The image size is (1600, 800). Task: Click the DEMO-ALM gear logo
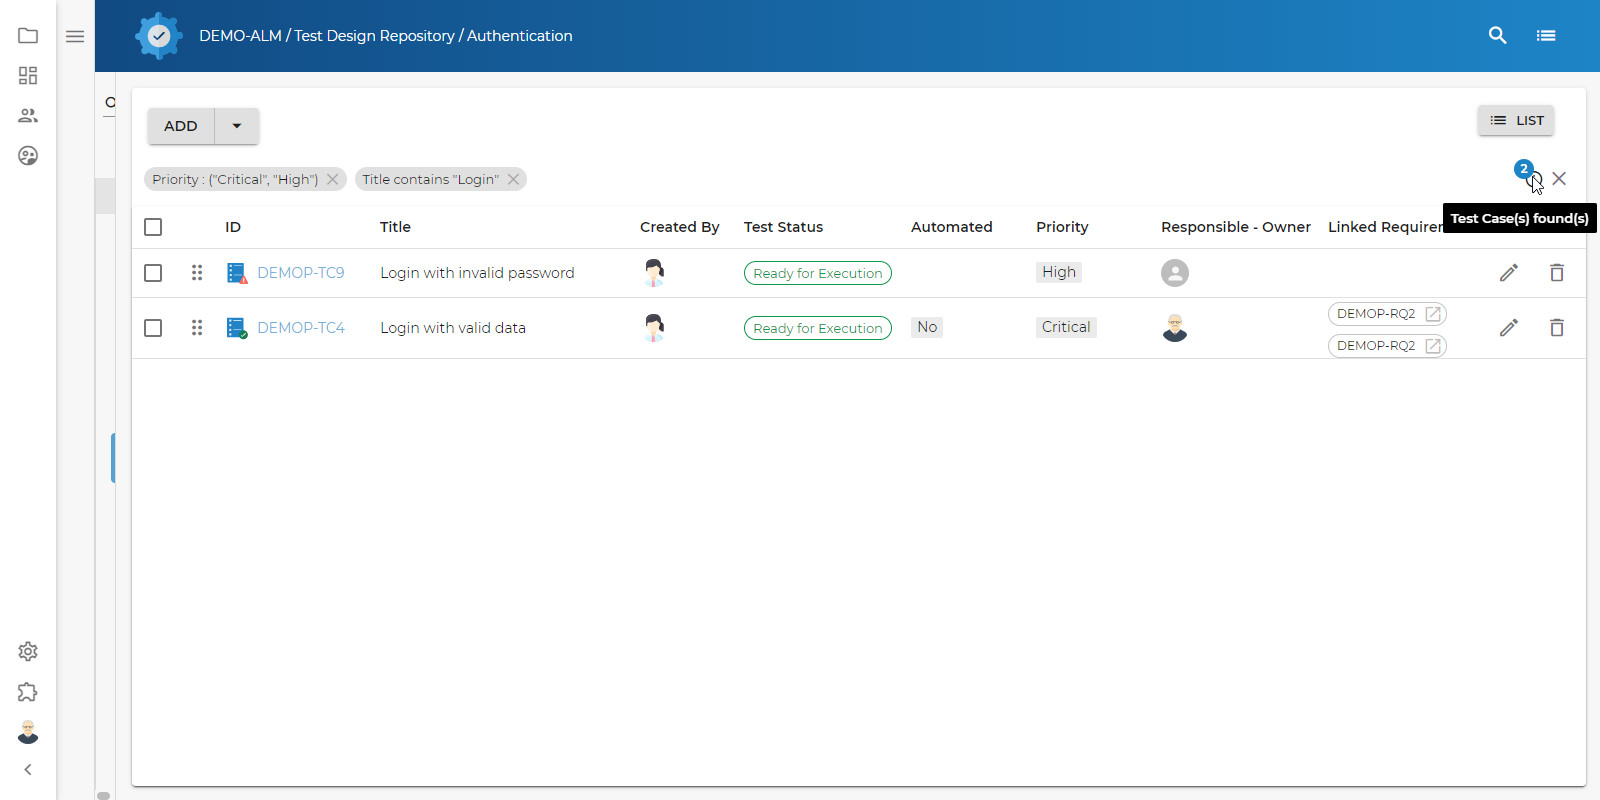pyautogui.click(x=159, y=36)
